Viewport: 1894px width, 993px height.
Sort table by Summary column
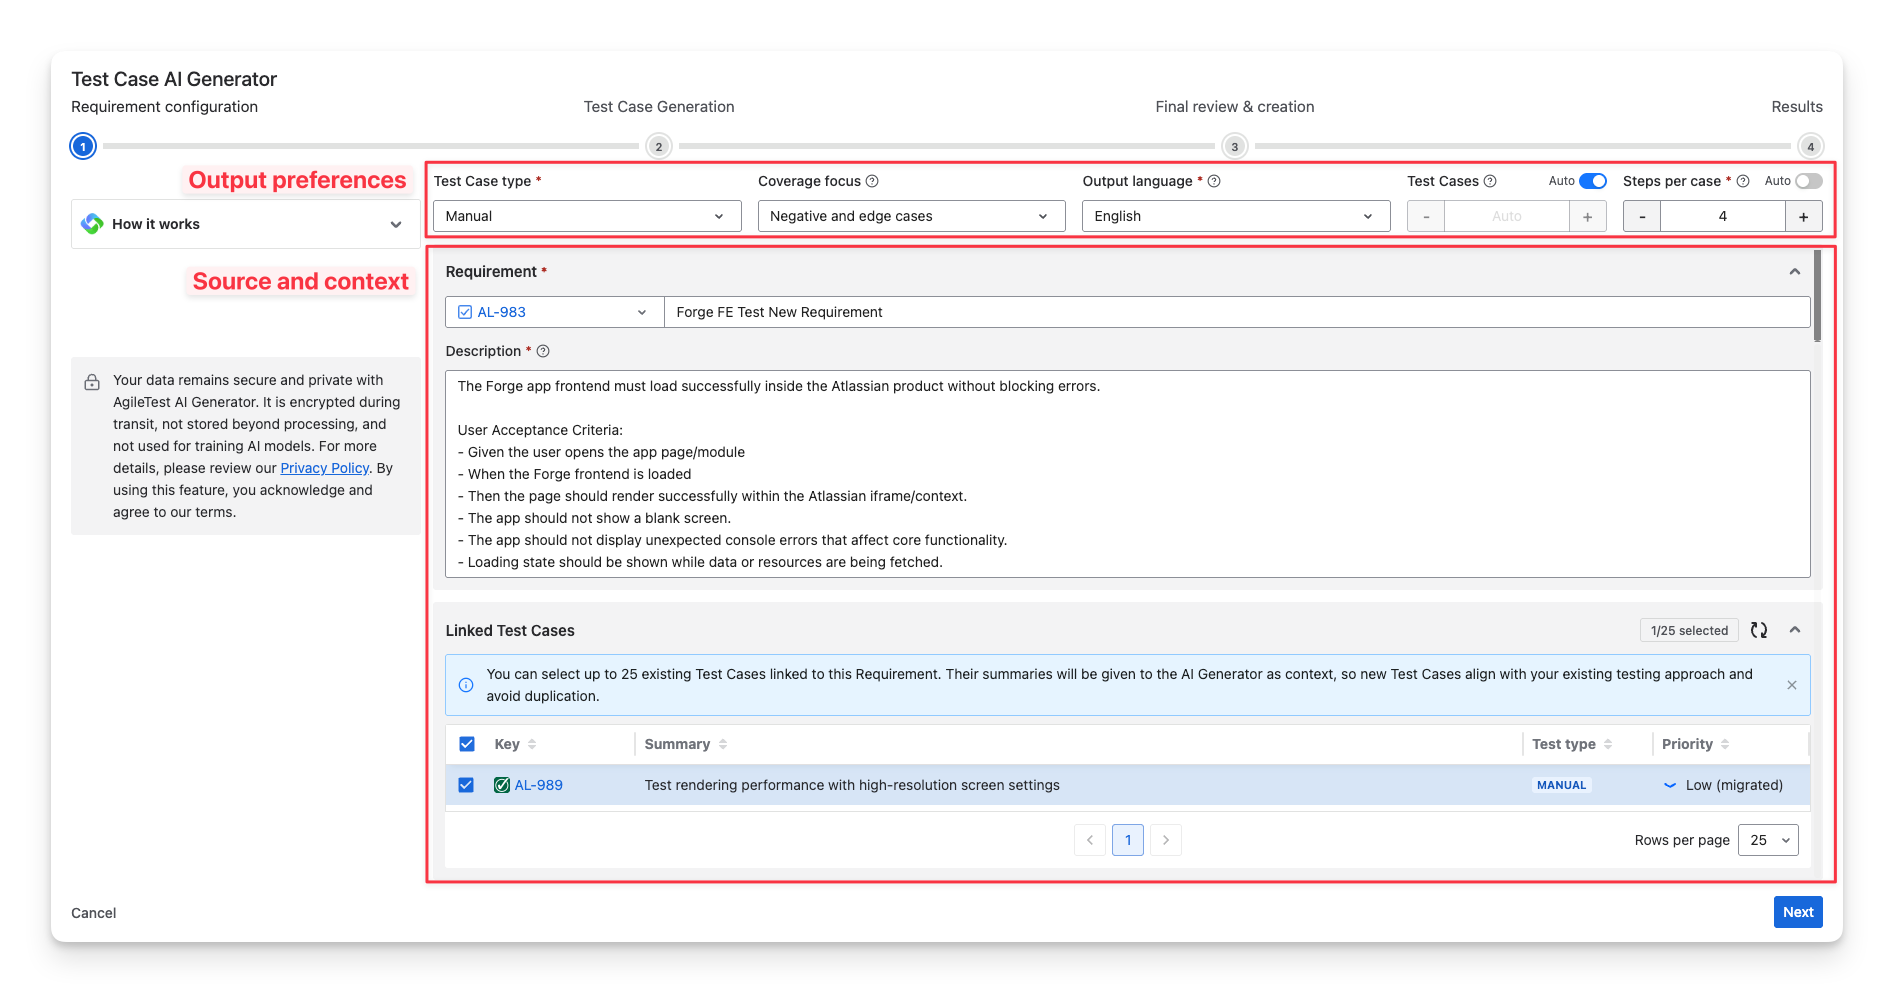coord(723,744)
